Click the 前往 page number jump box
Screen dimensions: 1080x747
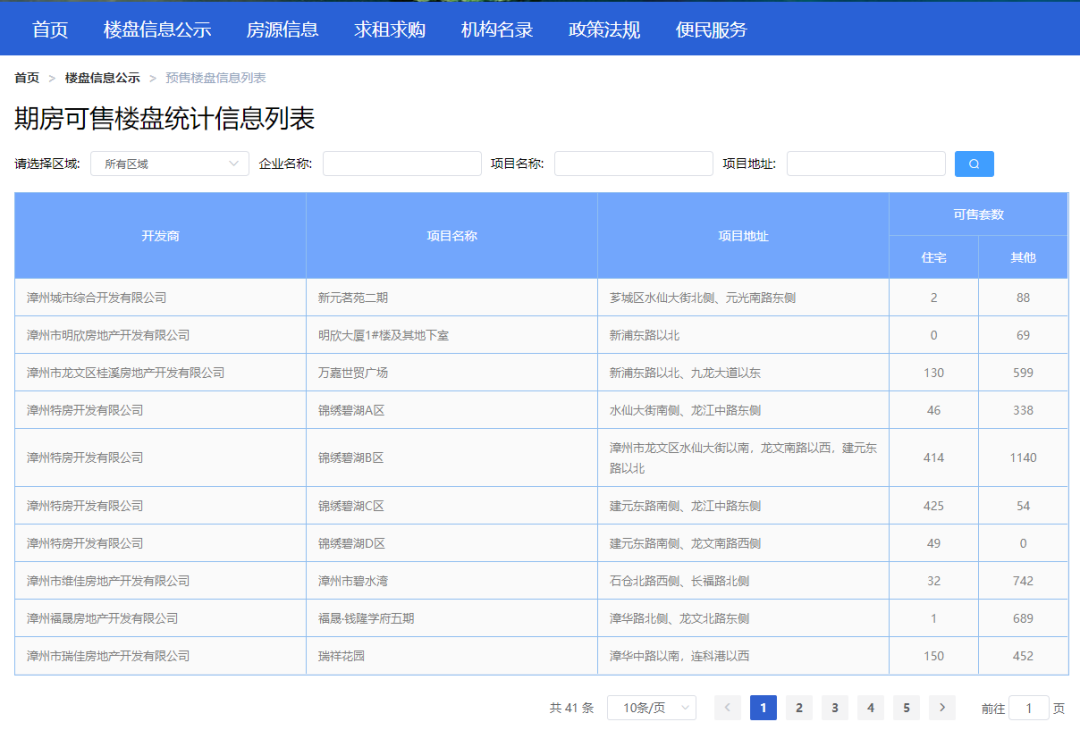(x=1028, y=708)
